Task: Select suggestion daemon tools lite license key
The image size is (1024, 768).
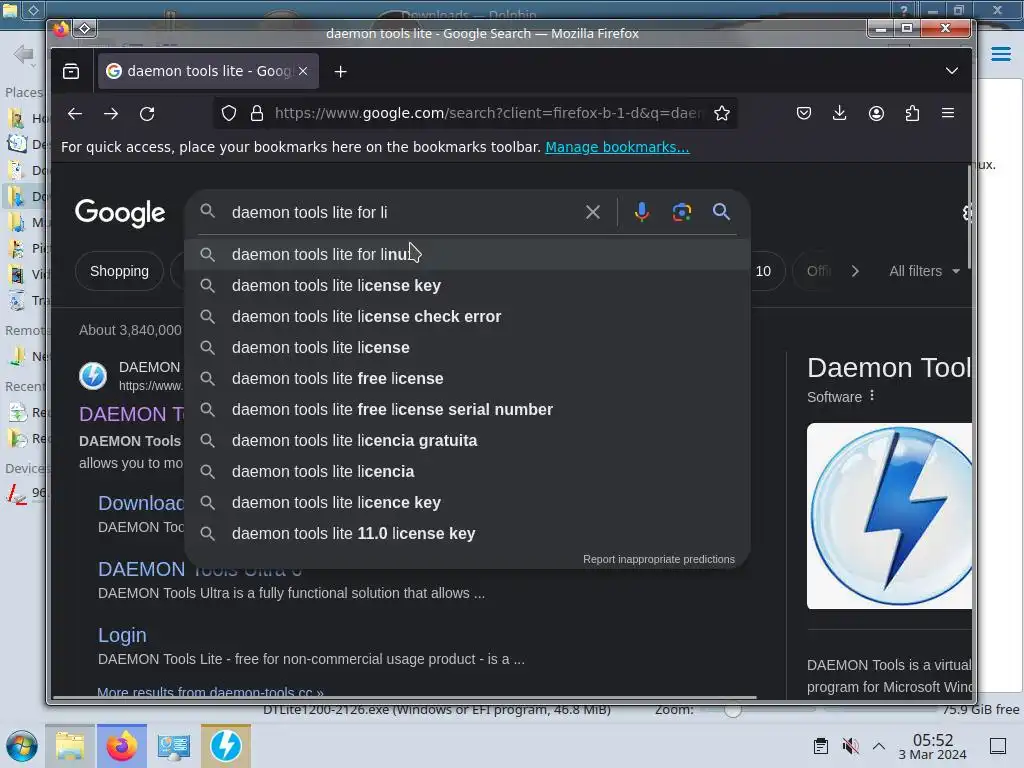Action: (x=467, y=285)
